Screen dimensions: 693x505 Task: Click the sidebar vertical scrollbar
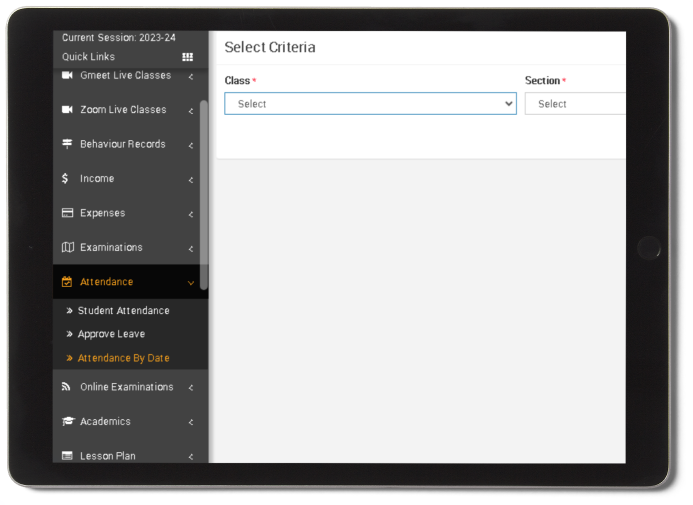(204, 194)
